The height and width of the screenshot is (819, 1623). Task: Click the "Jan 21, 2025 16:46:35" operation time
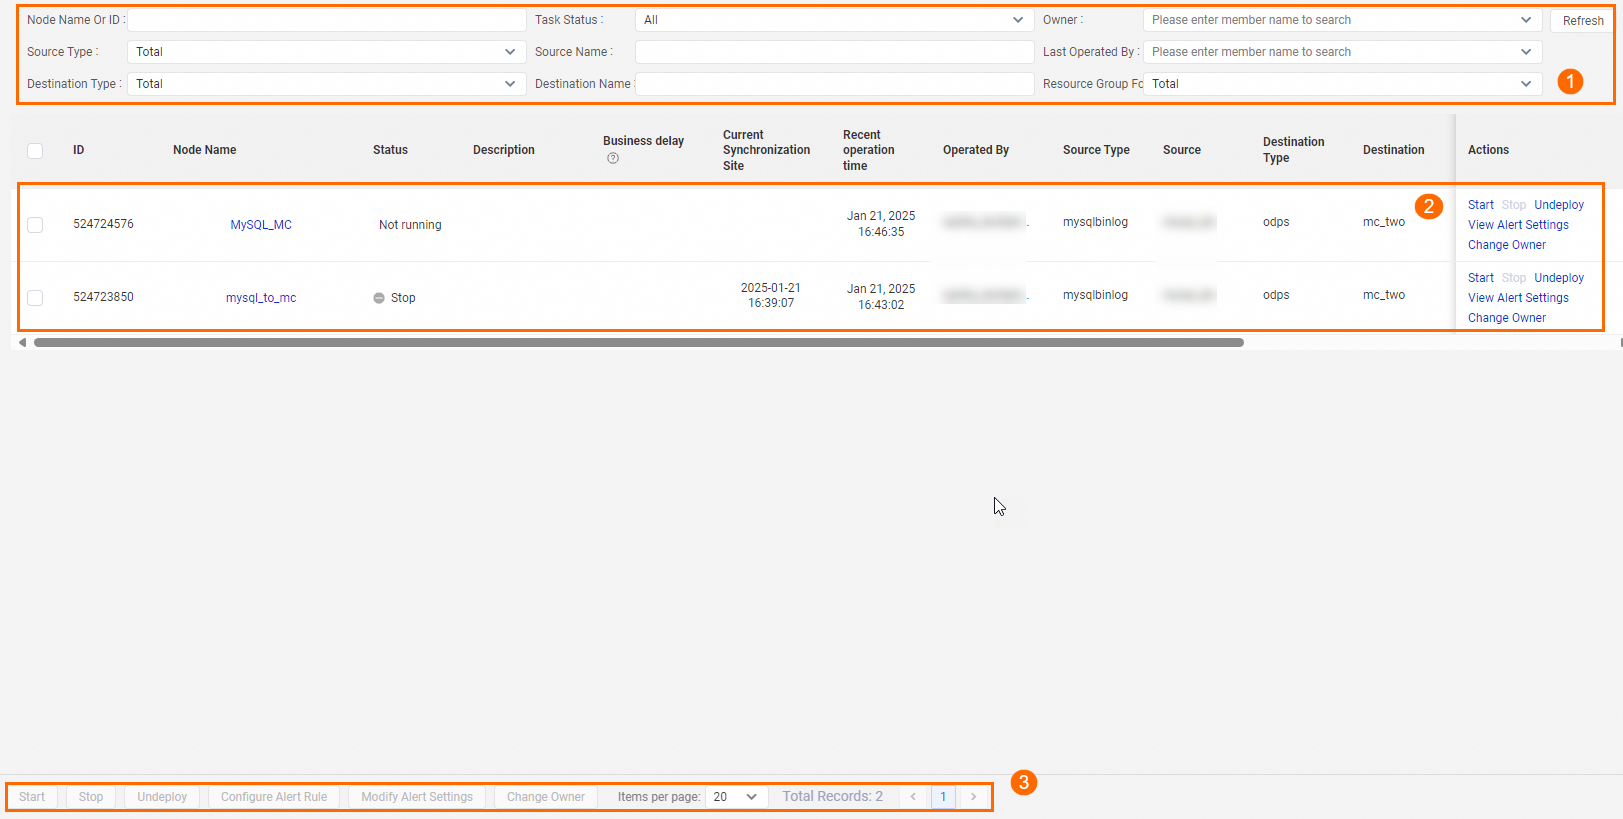[x=881, y=224]
